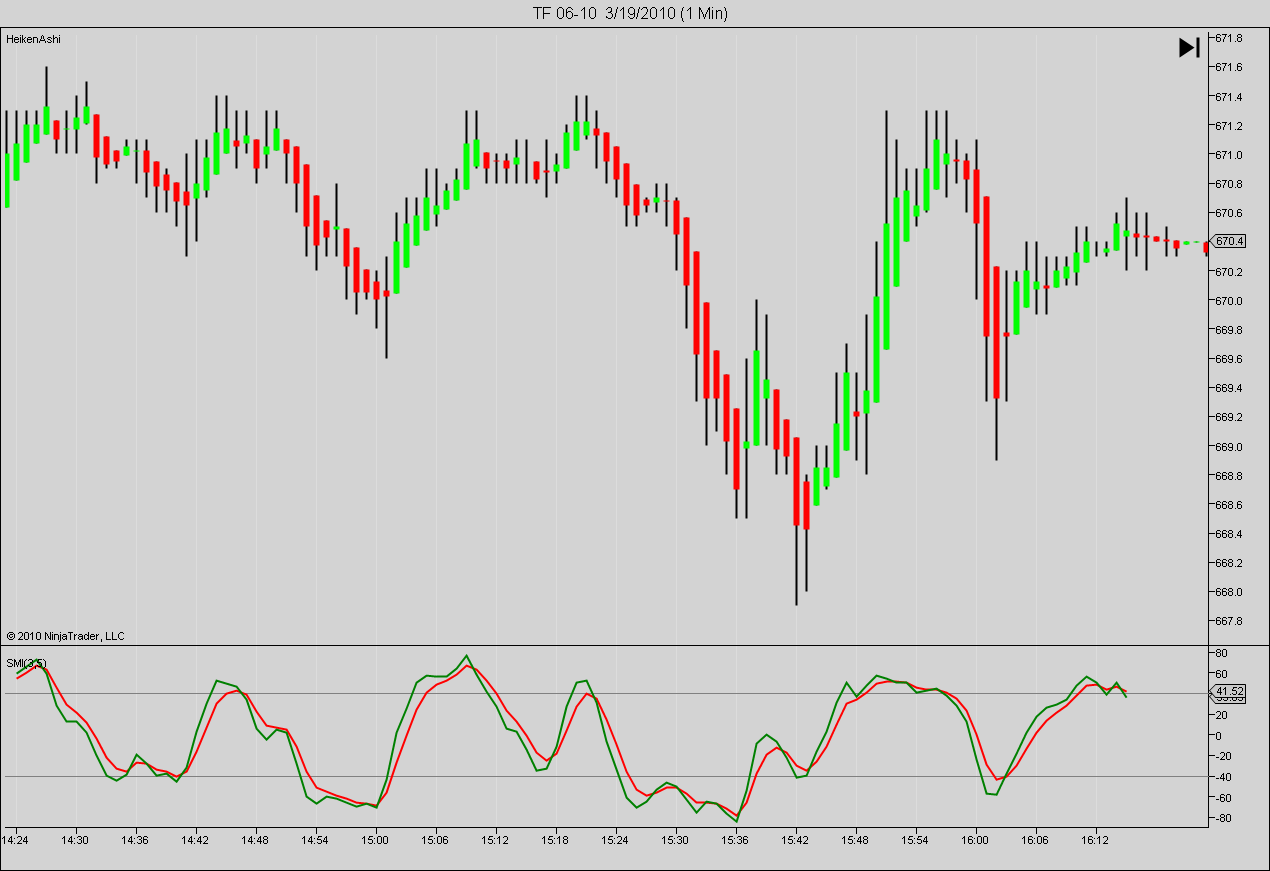The height and width of the screenshot is (871, 1270).
Task: Click the 668.0 price axis label
Action: click(1229, 591)
